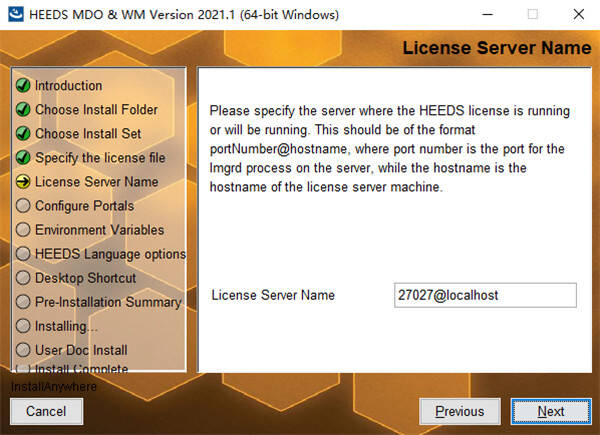Screen dimensions: 600x435
Task: Cancel the HEEDS installation
Action: (46, 411)
